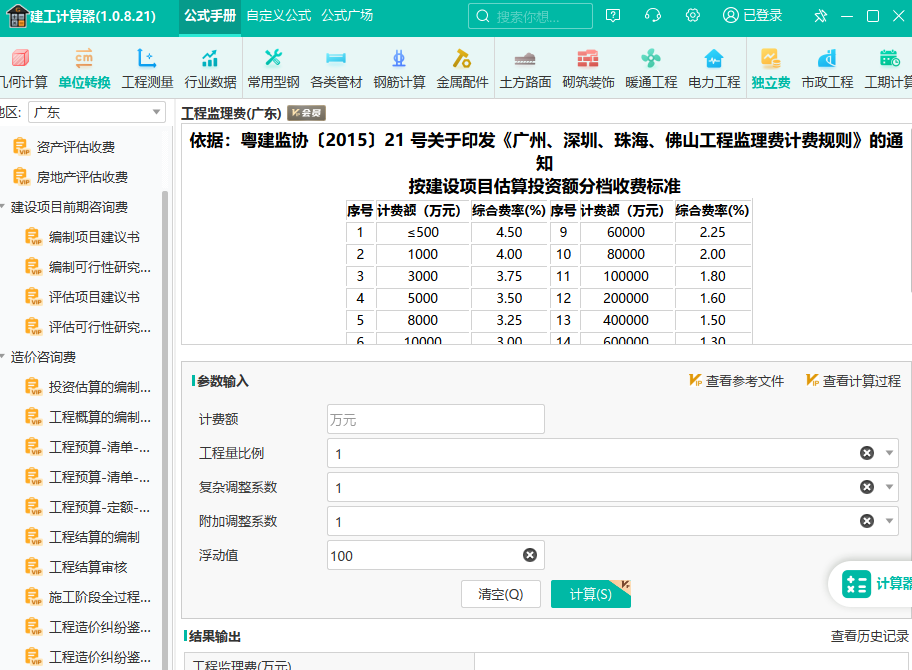The height and width of the screenshot is (670, 912).
Task: Select 工程概算的编制... in the sidebar
Action: 99,417
